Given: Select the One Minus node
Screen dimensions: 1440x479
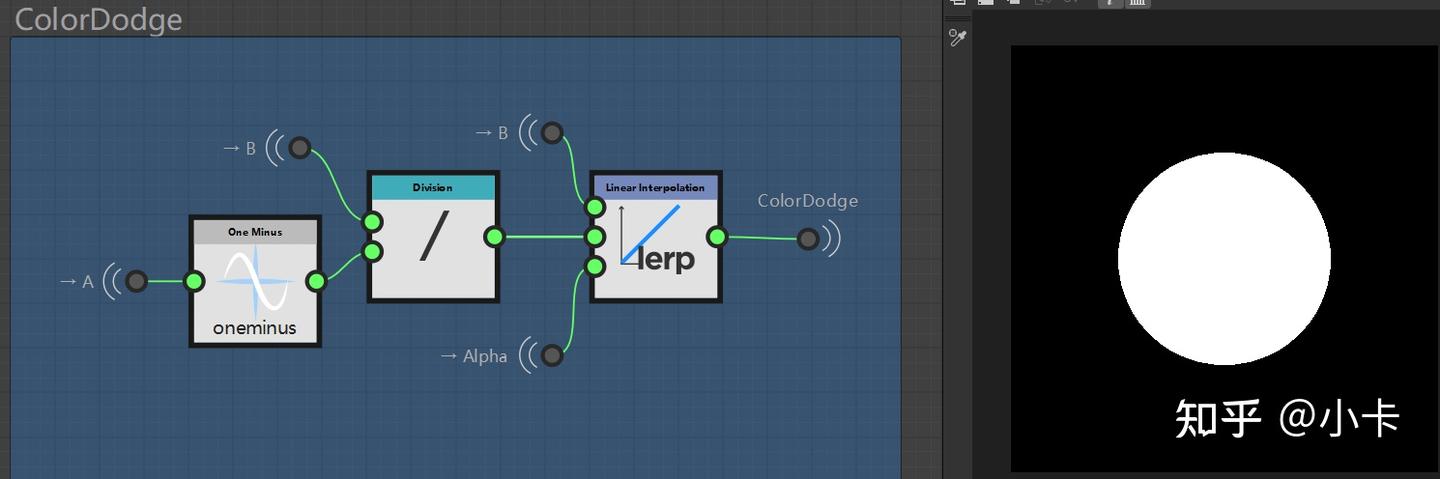Looking at the screenshot, I should [255, 281].
